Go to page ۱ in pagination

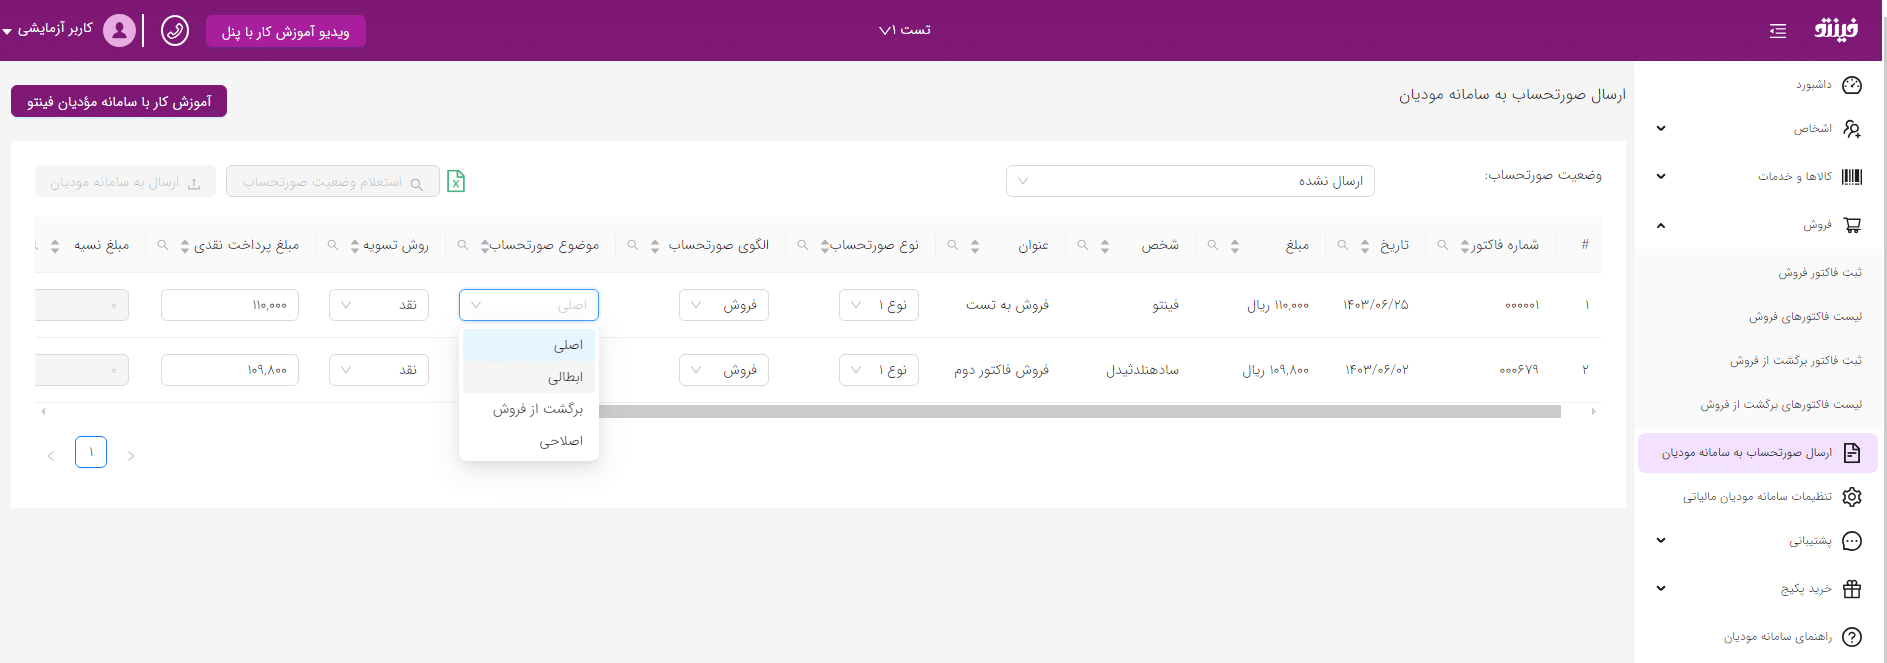click(91, 452)
